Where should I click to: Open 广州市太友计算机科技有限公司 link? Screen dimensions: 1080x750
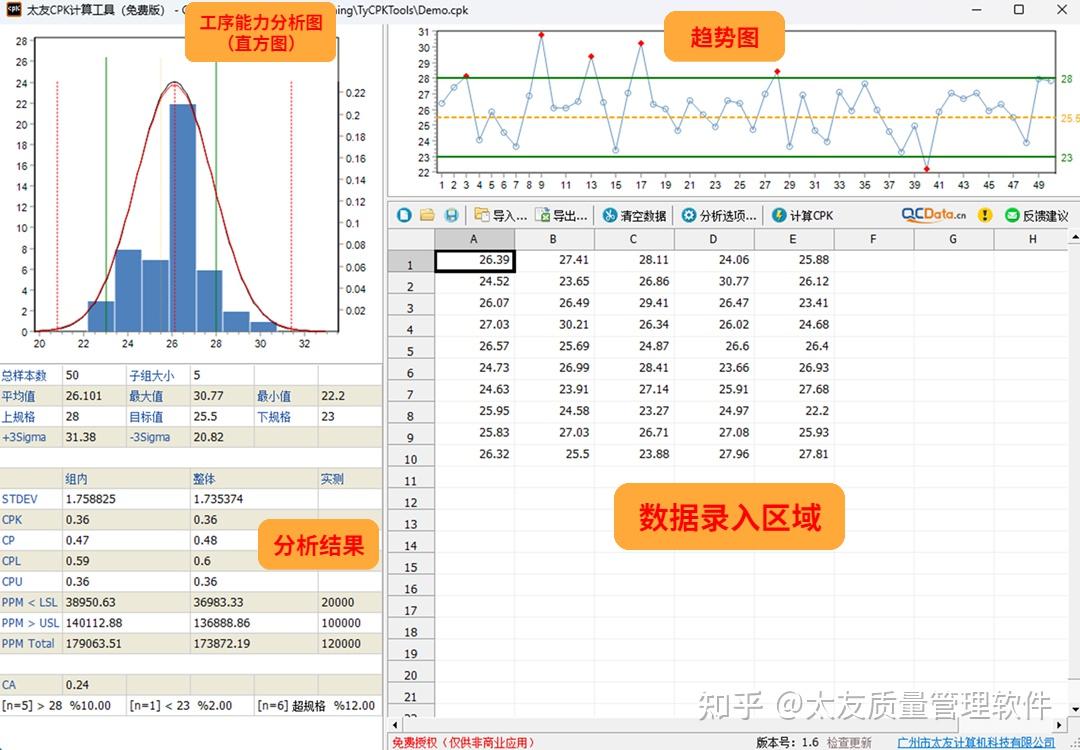tap(976, 742)
